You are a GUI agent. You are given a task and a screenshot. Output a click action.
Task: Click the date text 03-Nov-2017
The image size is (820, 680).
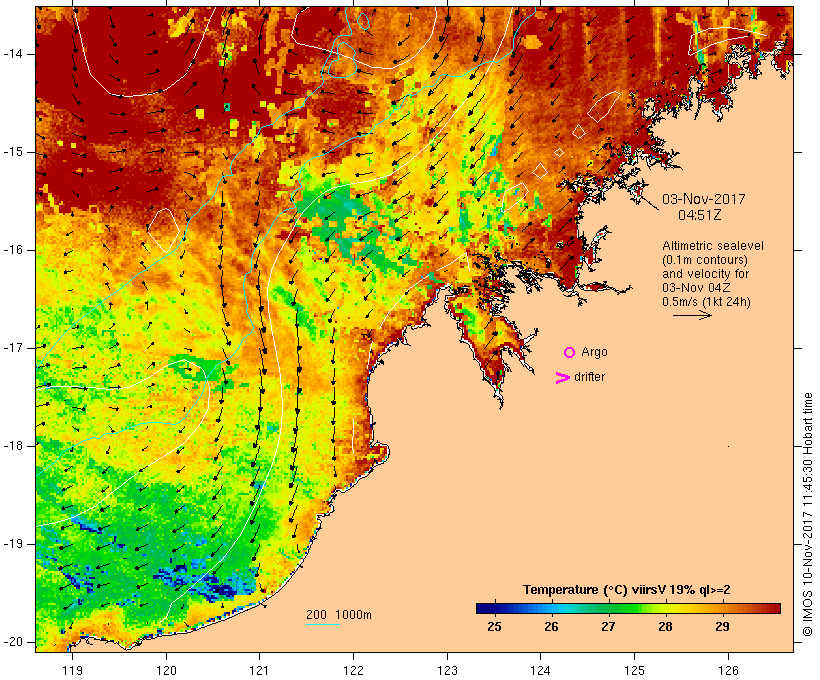tap(703, 199)
